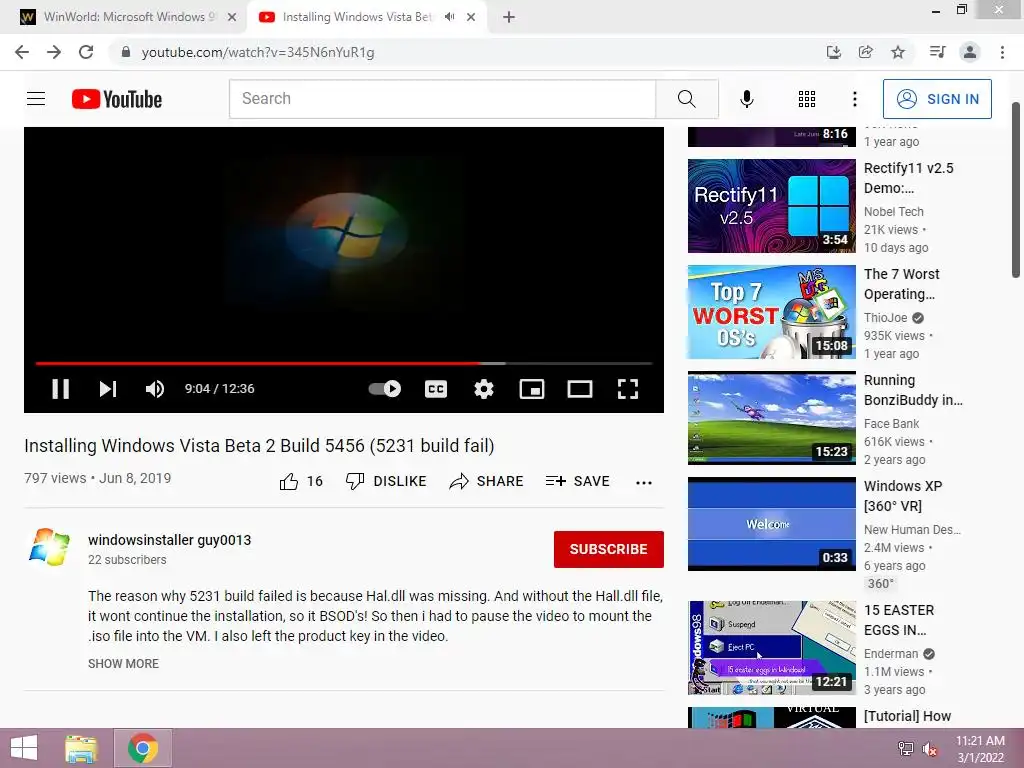The image size is (1024, 768).
Task: Open muted volume icon in tray
Action: click(930, 749)
